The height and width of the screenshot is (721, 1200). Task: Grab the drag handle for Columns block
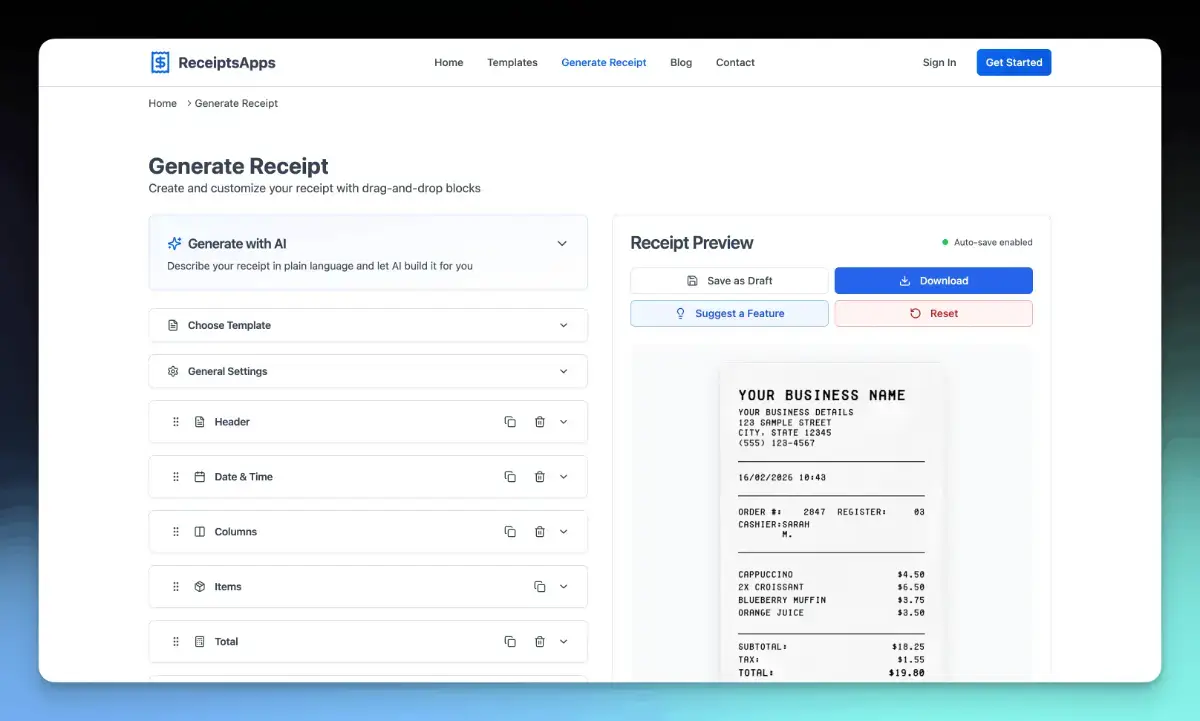176,532
